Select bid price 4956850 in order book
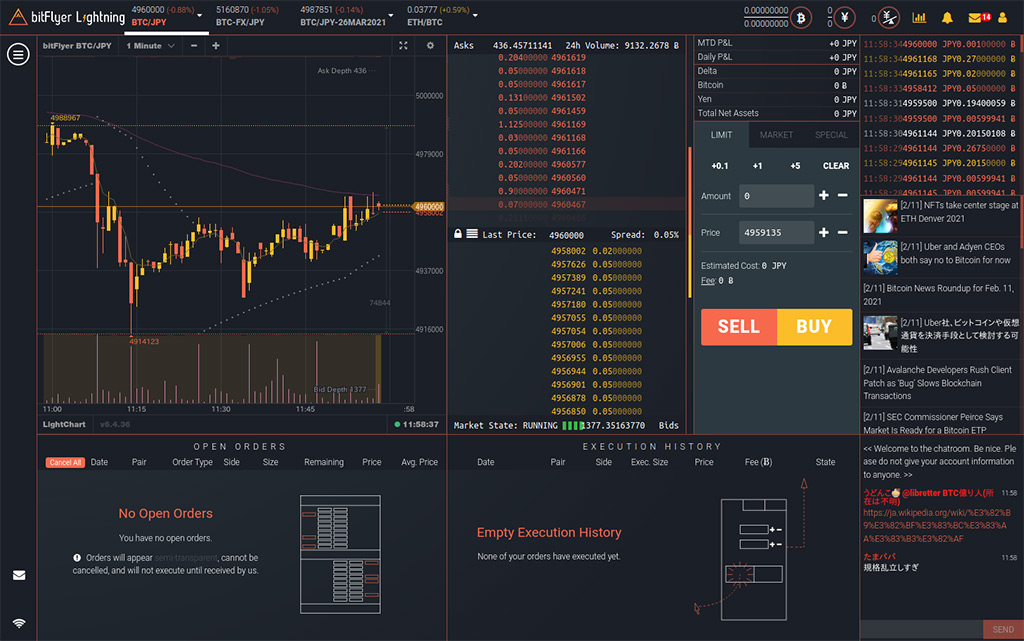The width and height of the screenshot is (1024, 641). click(x=568, y=411)
